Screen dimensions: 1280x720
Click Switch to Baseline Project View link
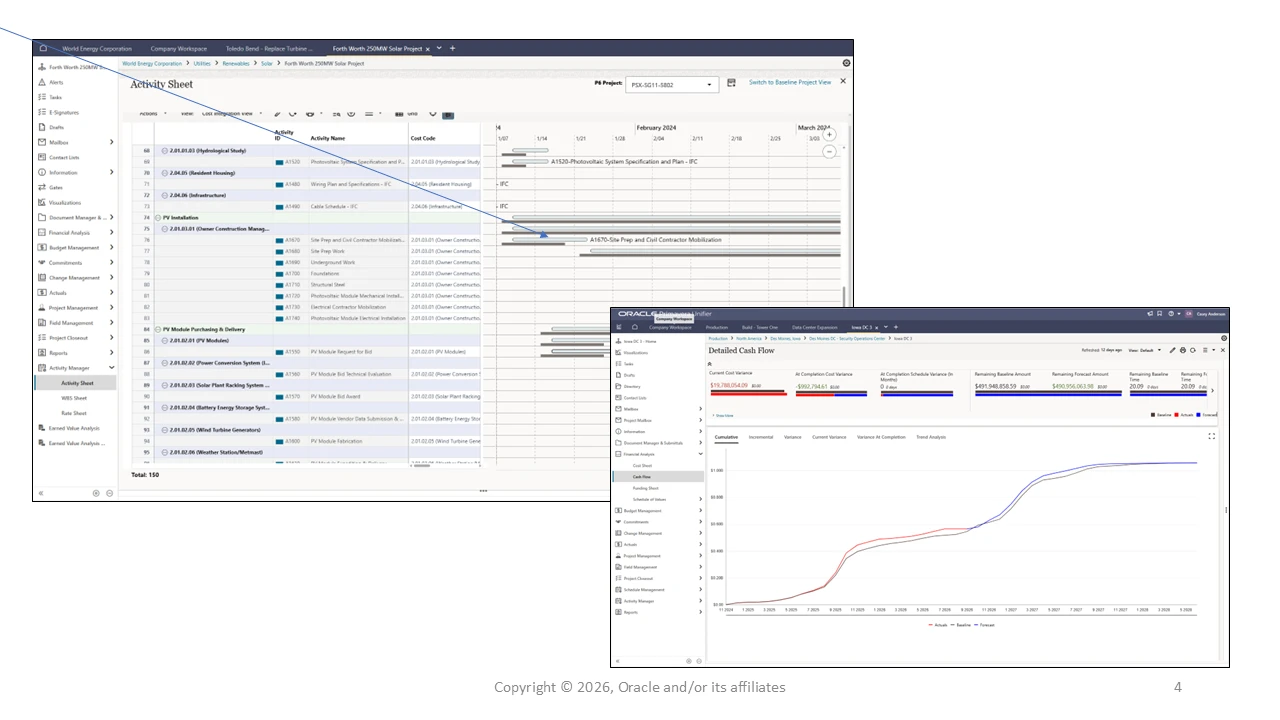[790, 82]
